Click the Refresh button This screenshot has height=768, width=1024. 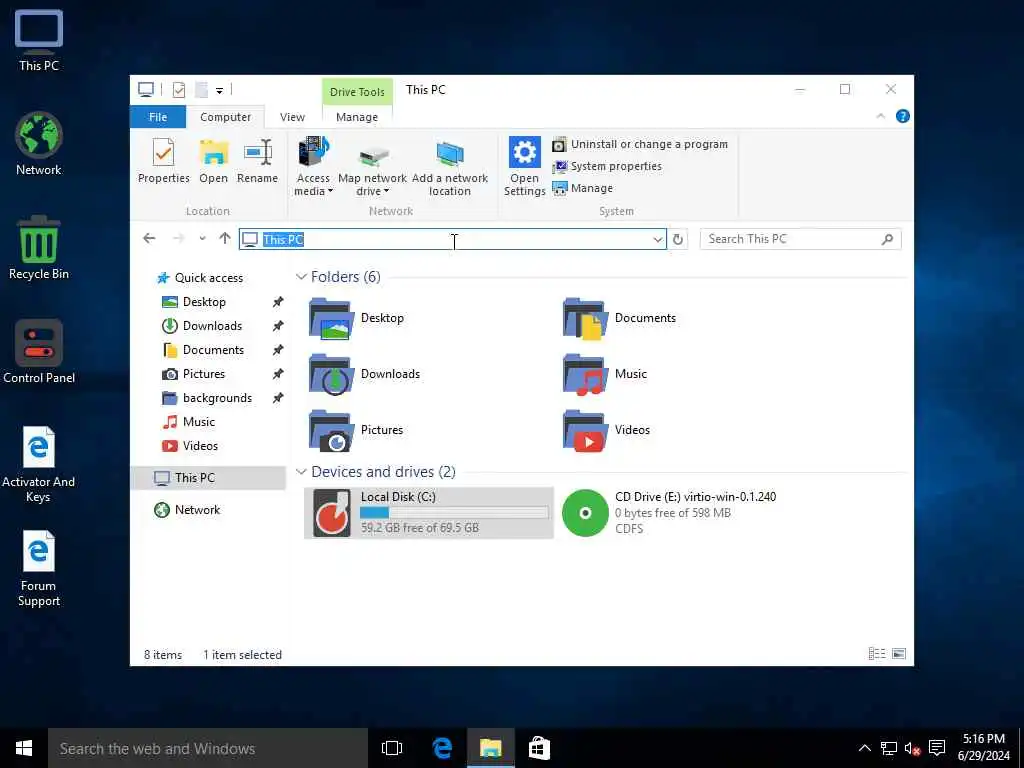pyautogui.click(x=678, y=239)
